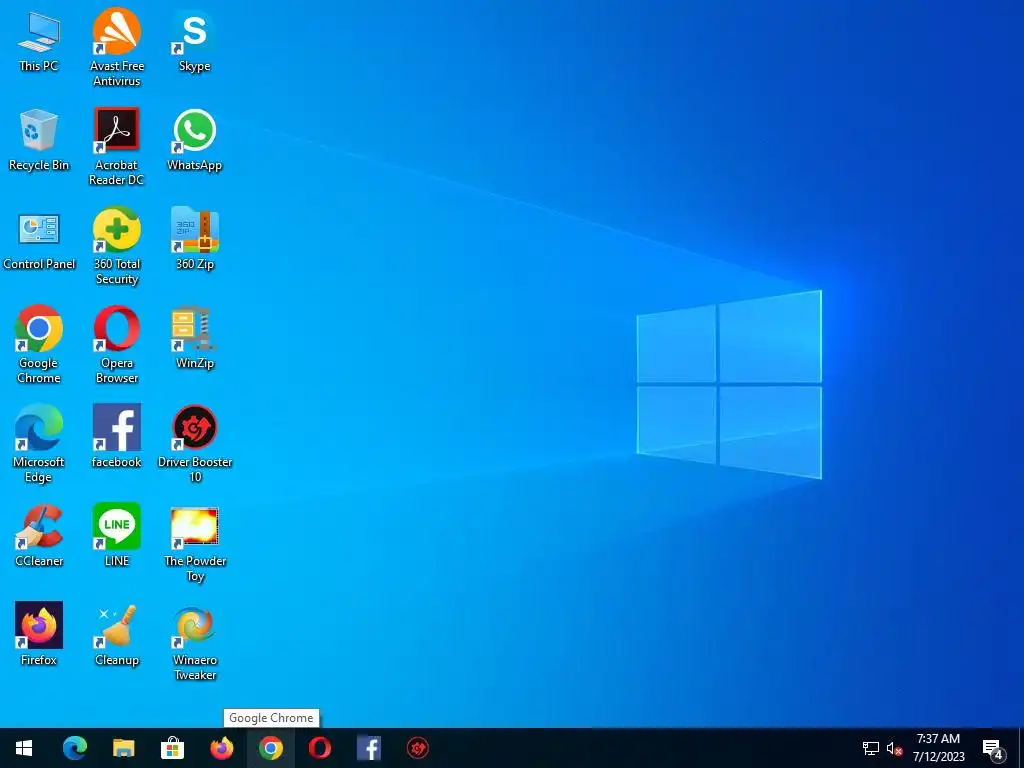This screenshot has width=1024, height=768.
Task: Select Winaero Tweaker desktop shortcut
Action: tap(195, 643)
